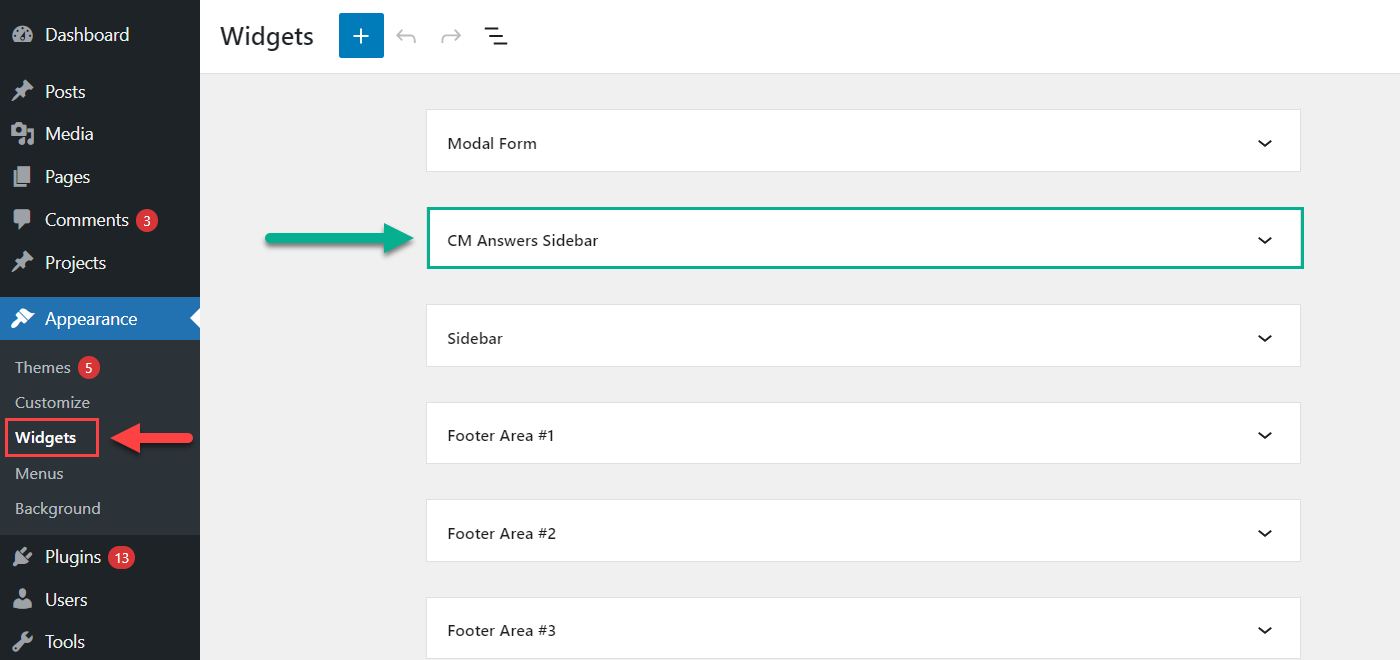The height and width of the screenshot is (660, 1400).
Task: Click the Themes update badge showing 5
Action: pyautogui.click(x=89, y=368)
